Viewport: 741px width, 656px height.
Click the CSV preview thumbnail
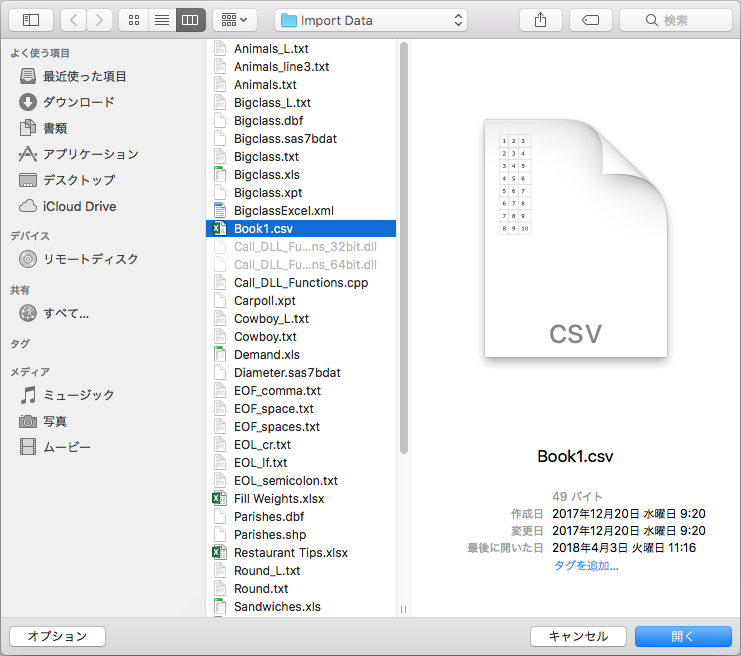click(x=576, y=238)
